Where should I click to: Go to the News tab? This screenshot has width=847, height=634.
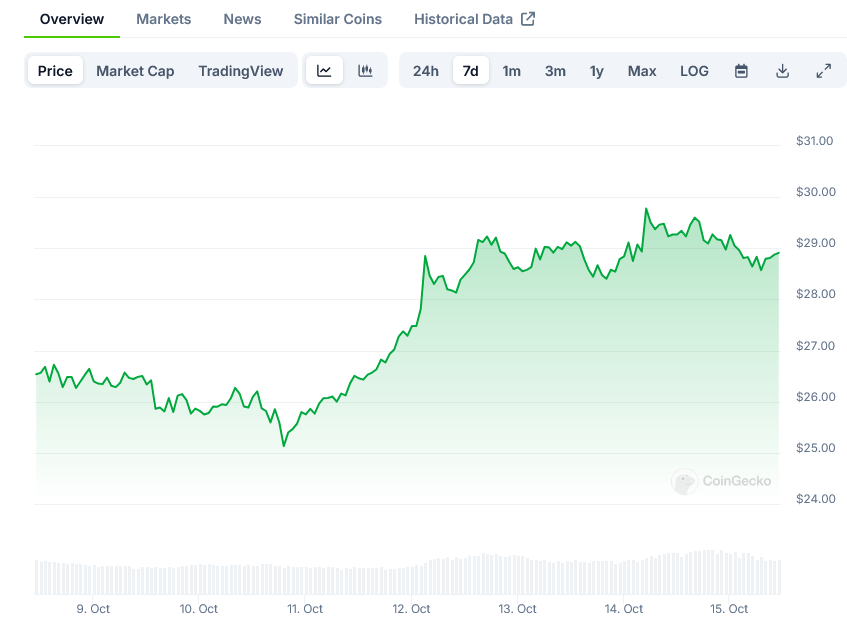(242, 19)
